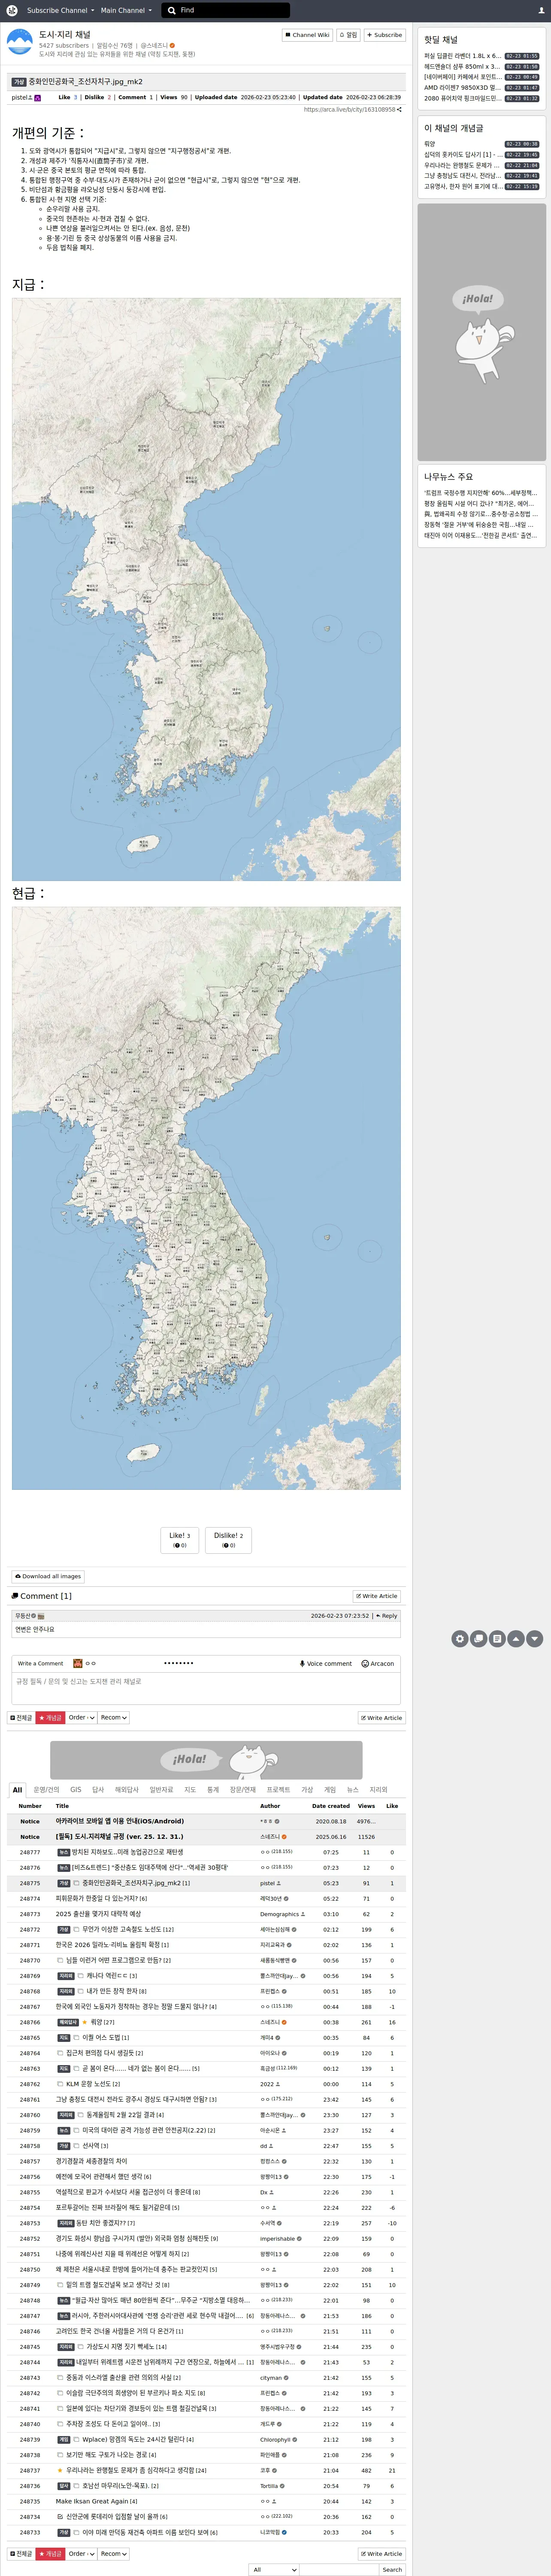The image size is (551, 2576).
Task: Click the bottom search text field
Action: point(339,2569)
